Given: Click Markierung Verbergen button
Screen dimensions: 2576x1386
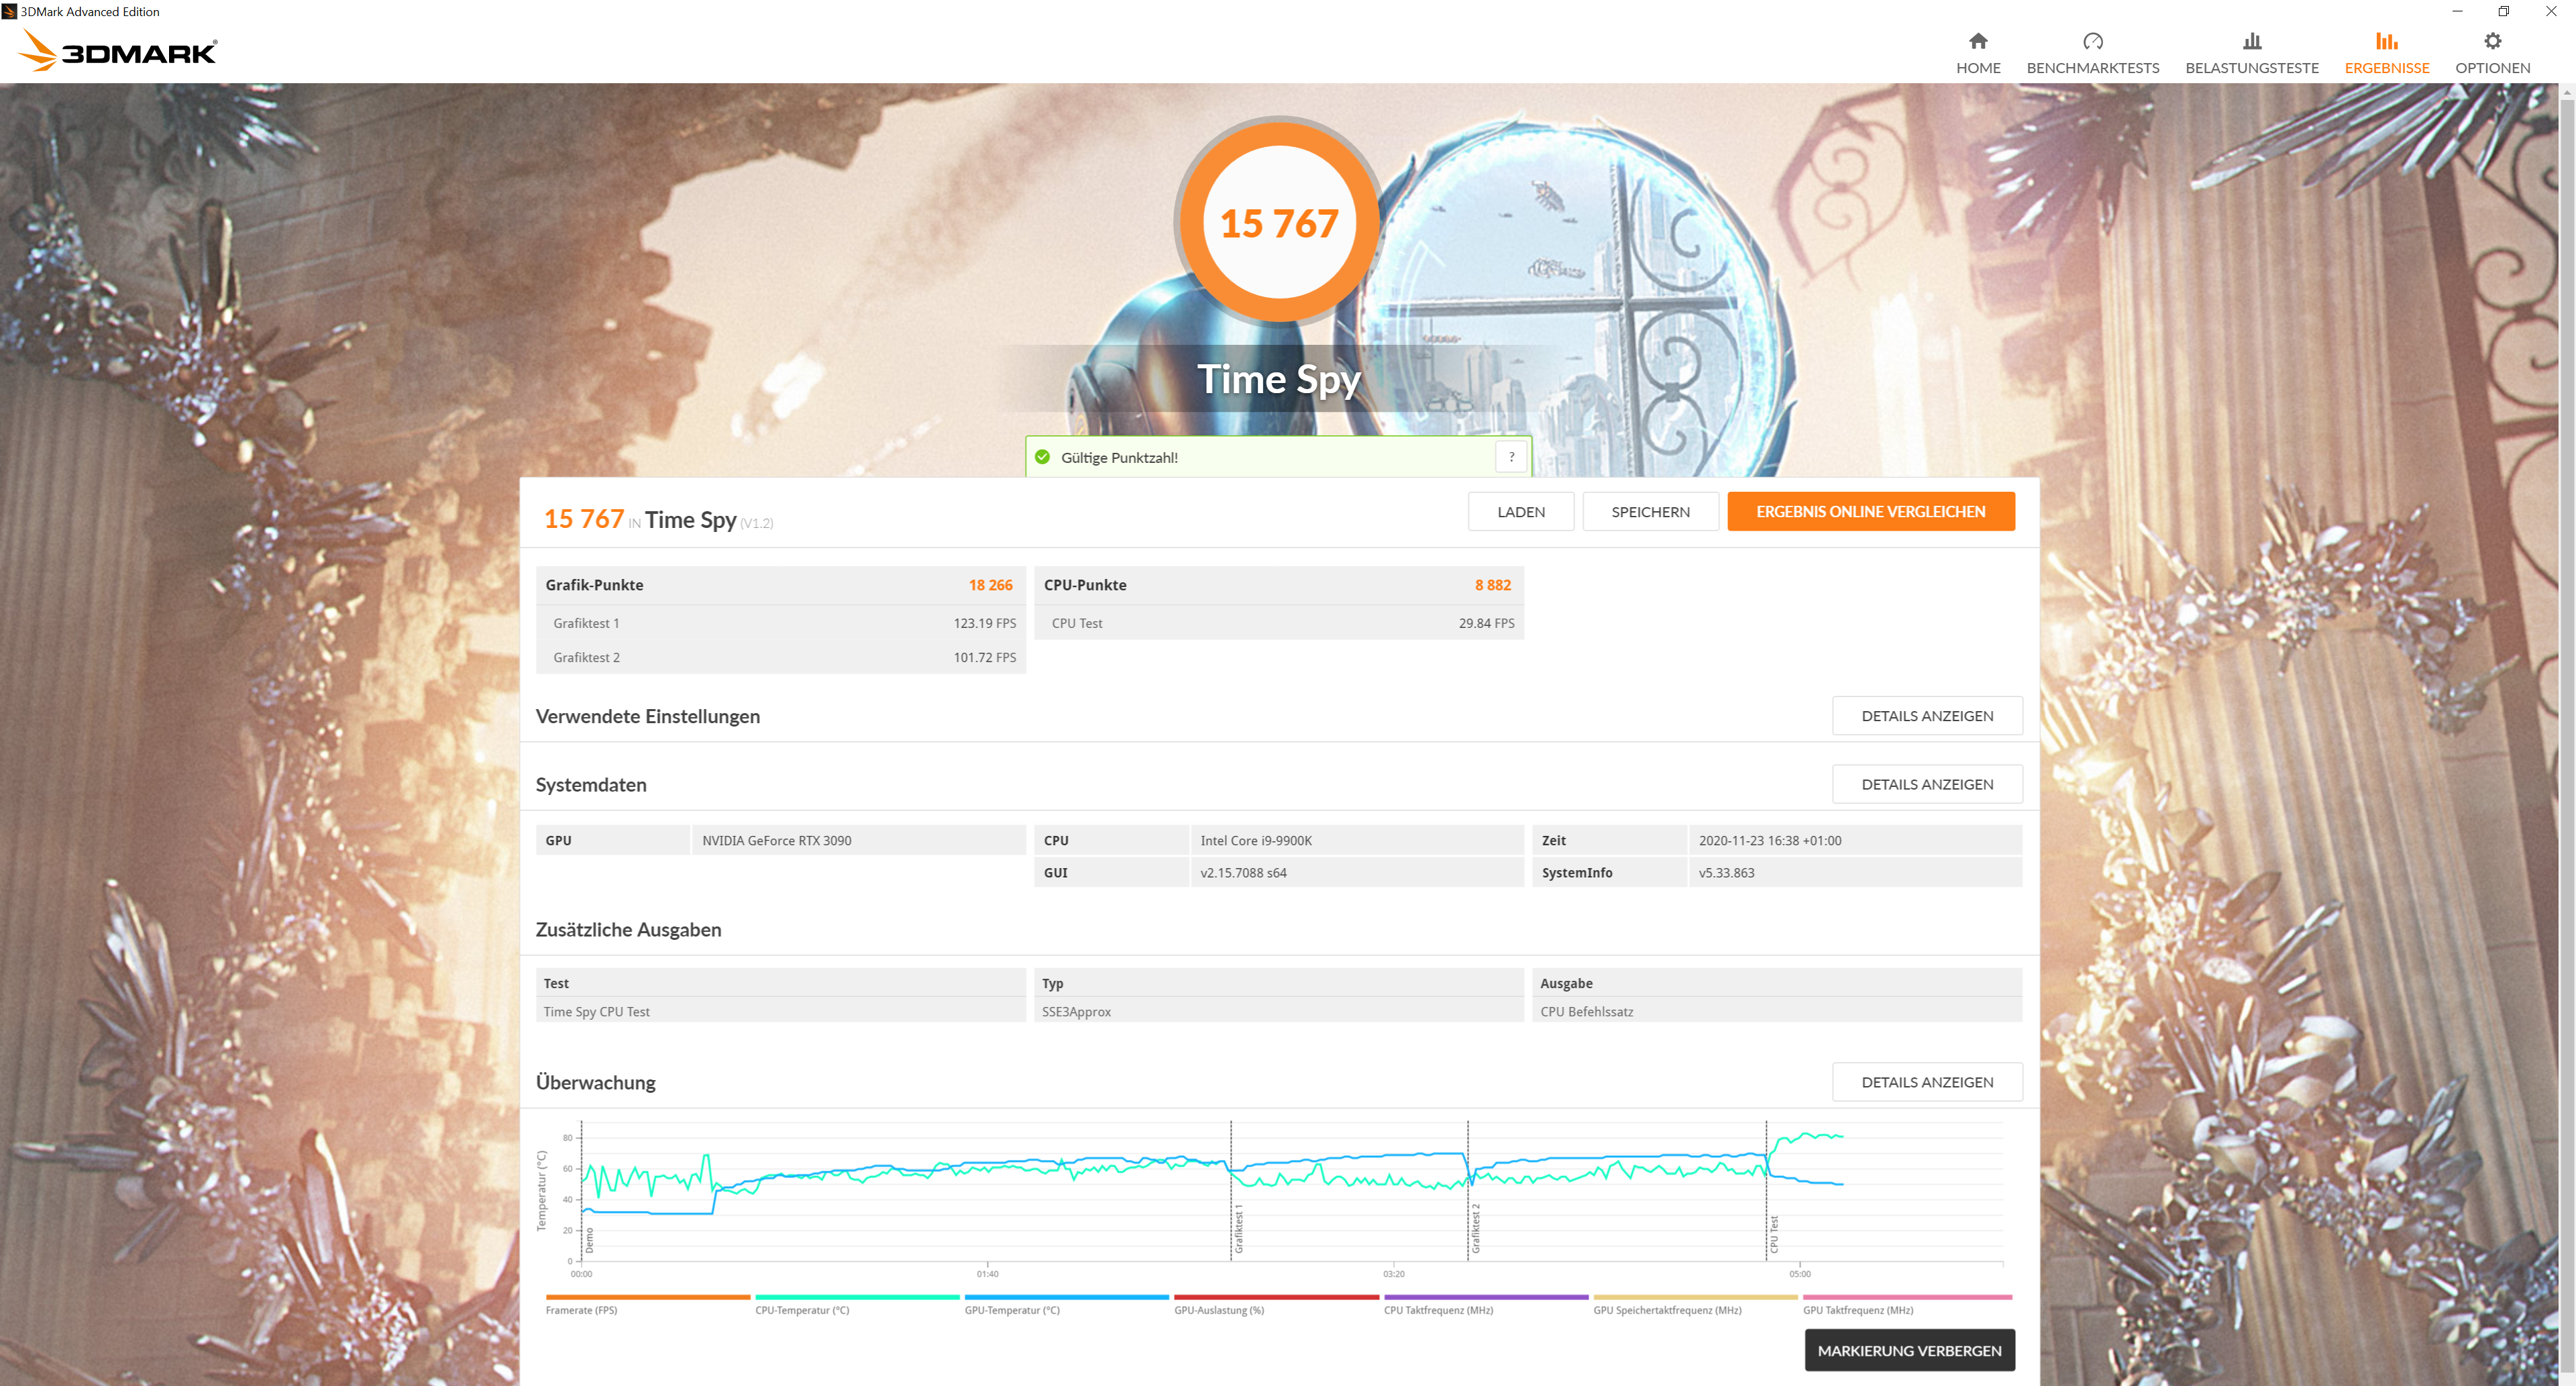Looking at the screenshot, I should [1908, 1350].
